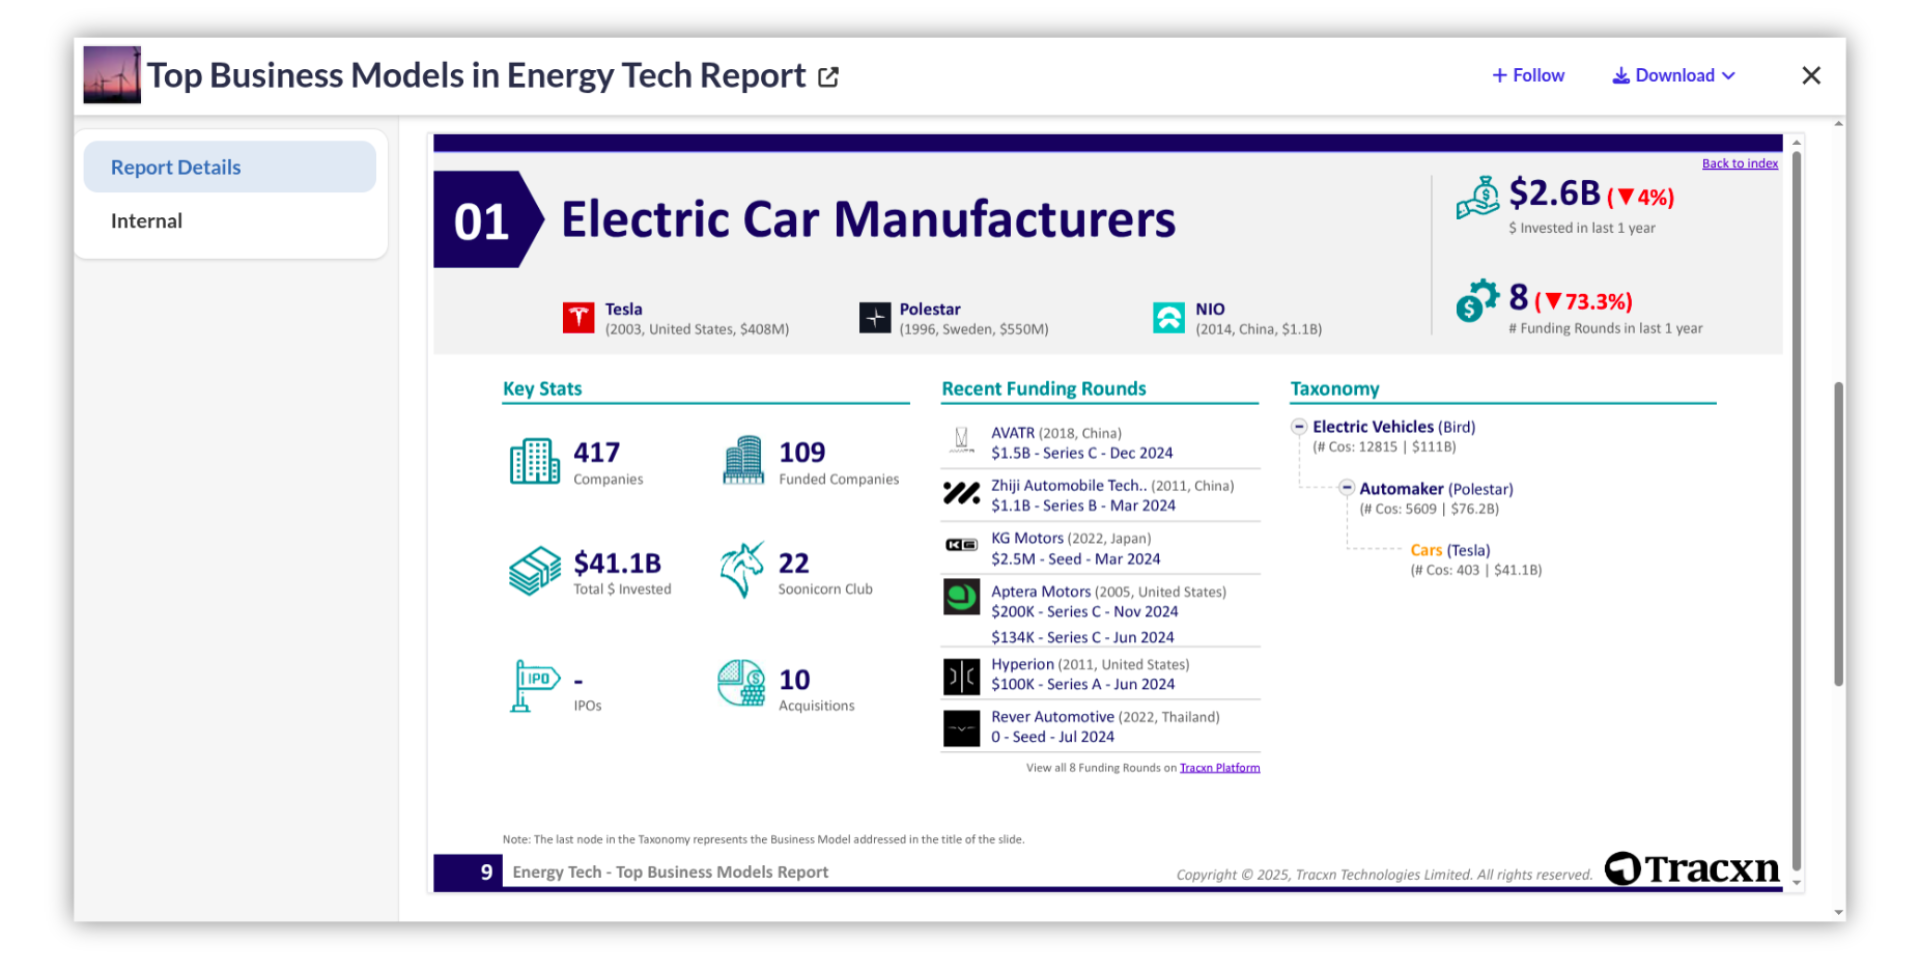The width and height of the screenshot is (1920, 960).
Task: Click the Tesla logo icon
Action: 578,318
